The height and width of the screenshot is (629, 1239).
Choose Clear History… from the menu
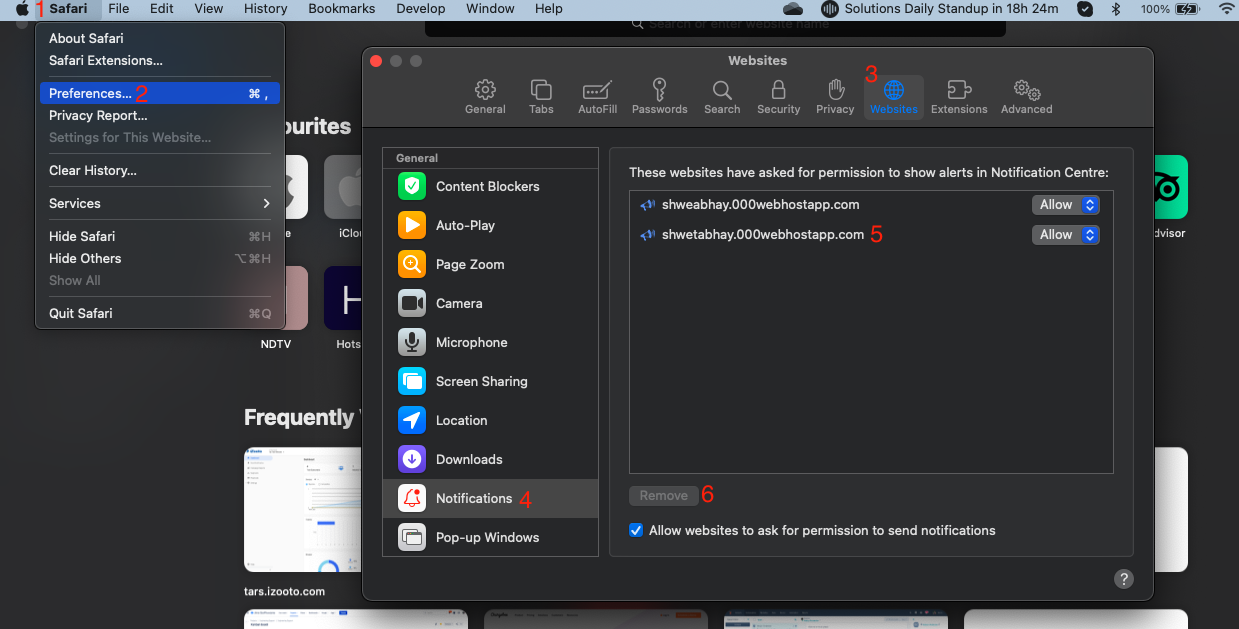(x=160, y=170)
